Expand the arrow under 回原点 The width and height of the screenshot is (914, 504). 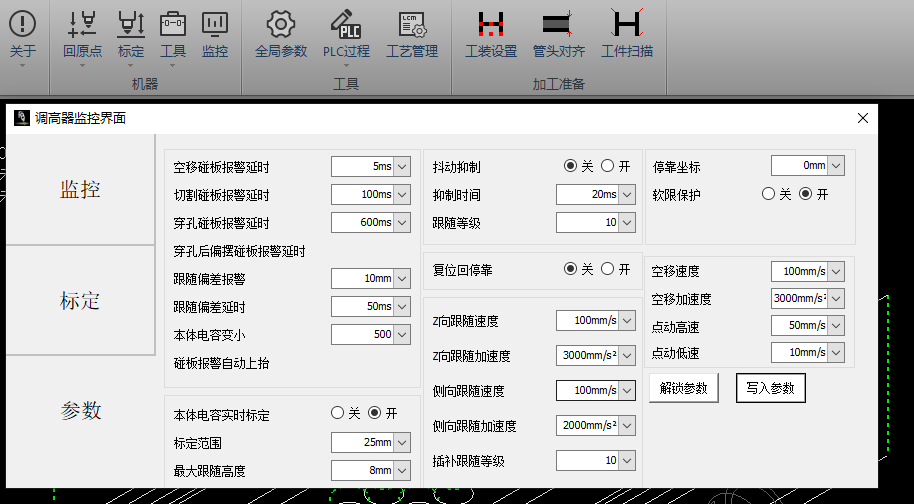point(82,65)
